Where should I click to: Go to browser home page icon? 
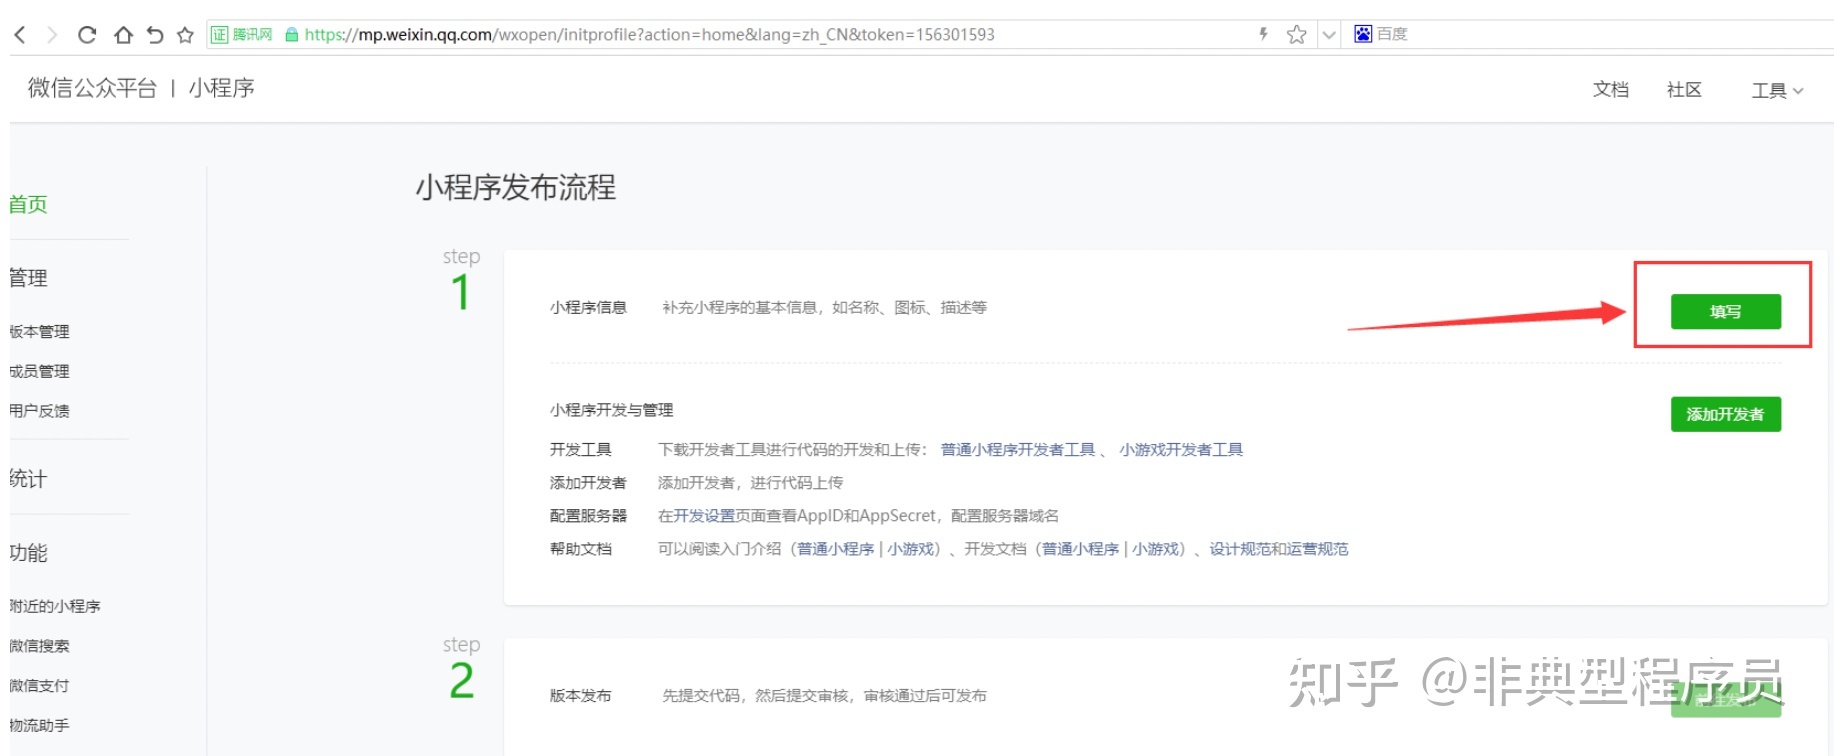pyautogui.click(x=123, y=35)
